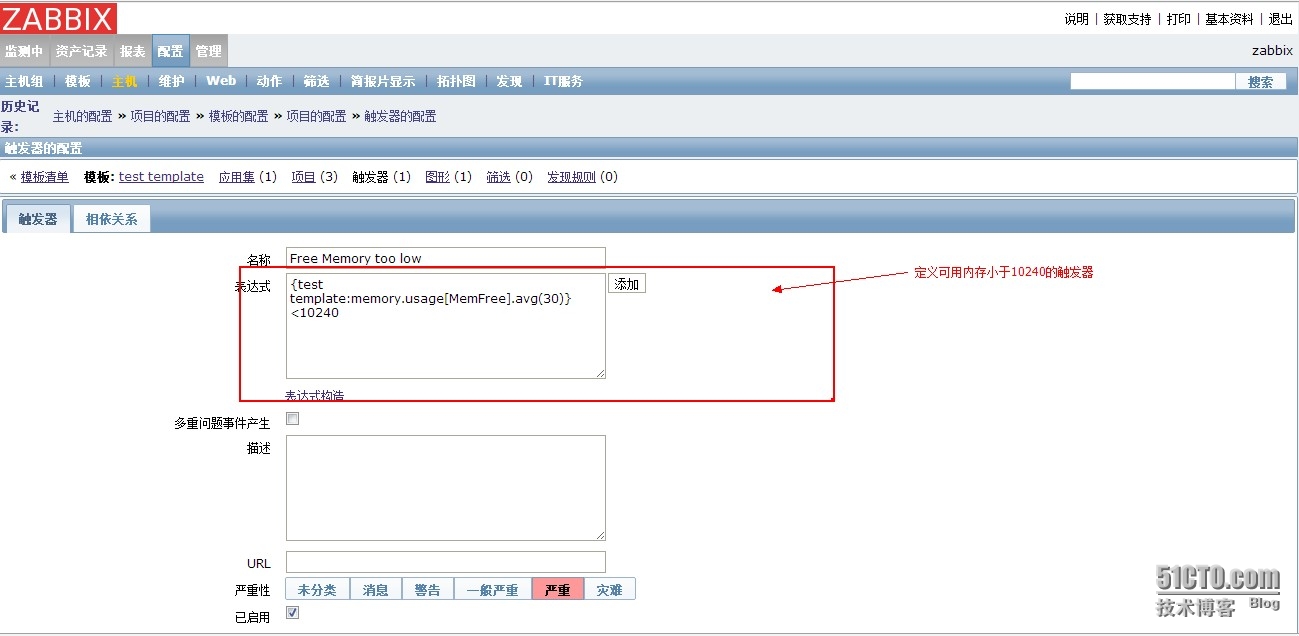Open the 获取支持 link

(1127, 19)
